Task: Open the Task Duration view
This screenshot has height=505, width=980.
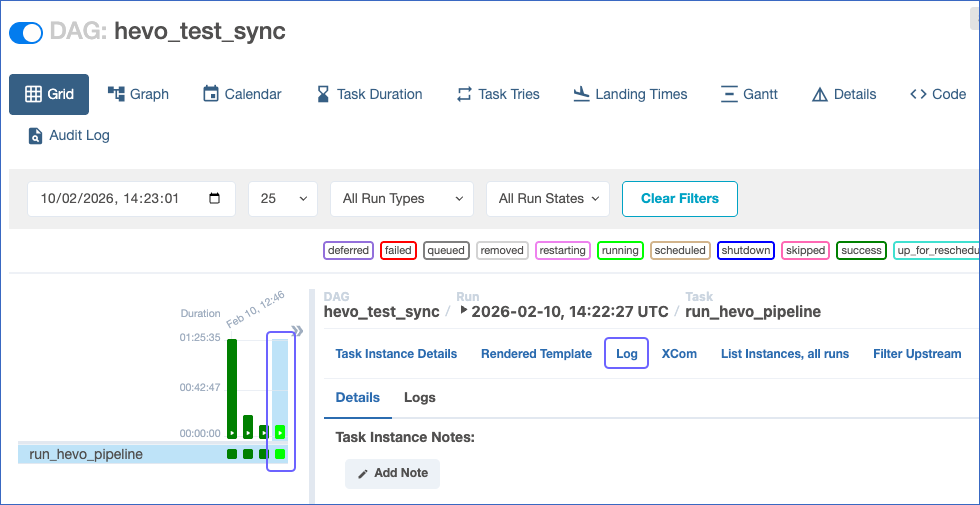Action: tap(369, 94)
